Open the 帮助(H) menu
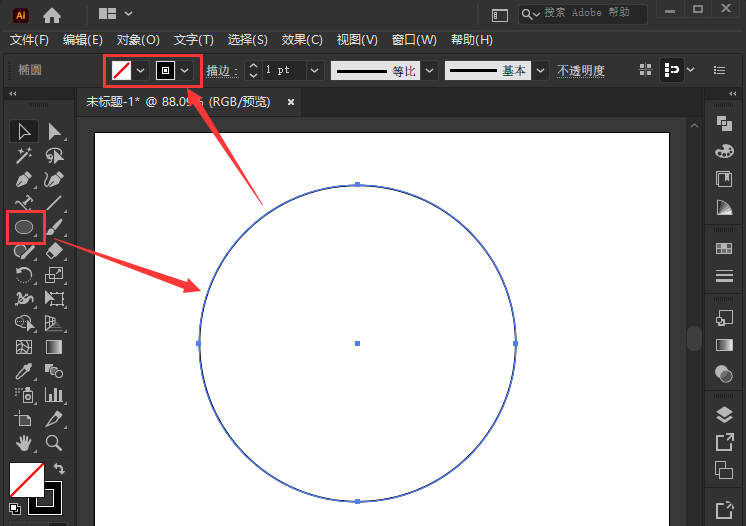 [471, 40]
